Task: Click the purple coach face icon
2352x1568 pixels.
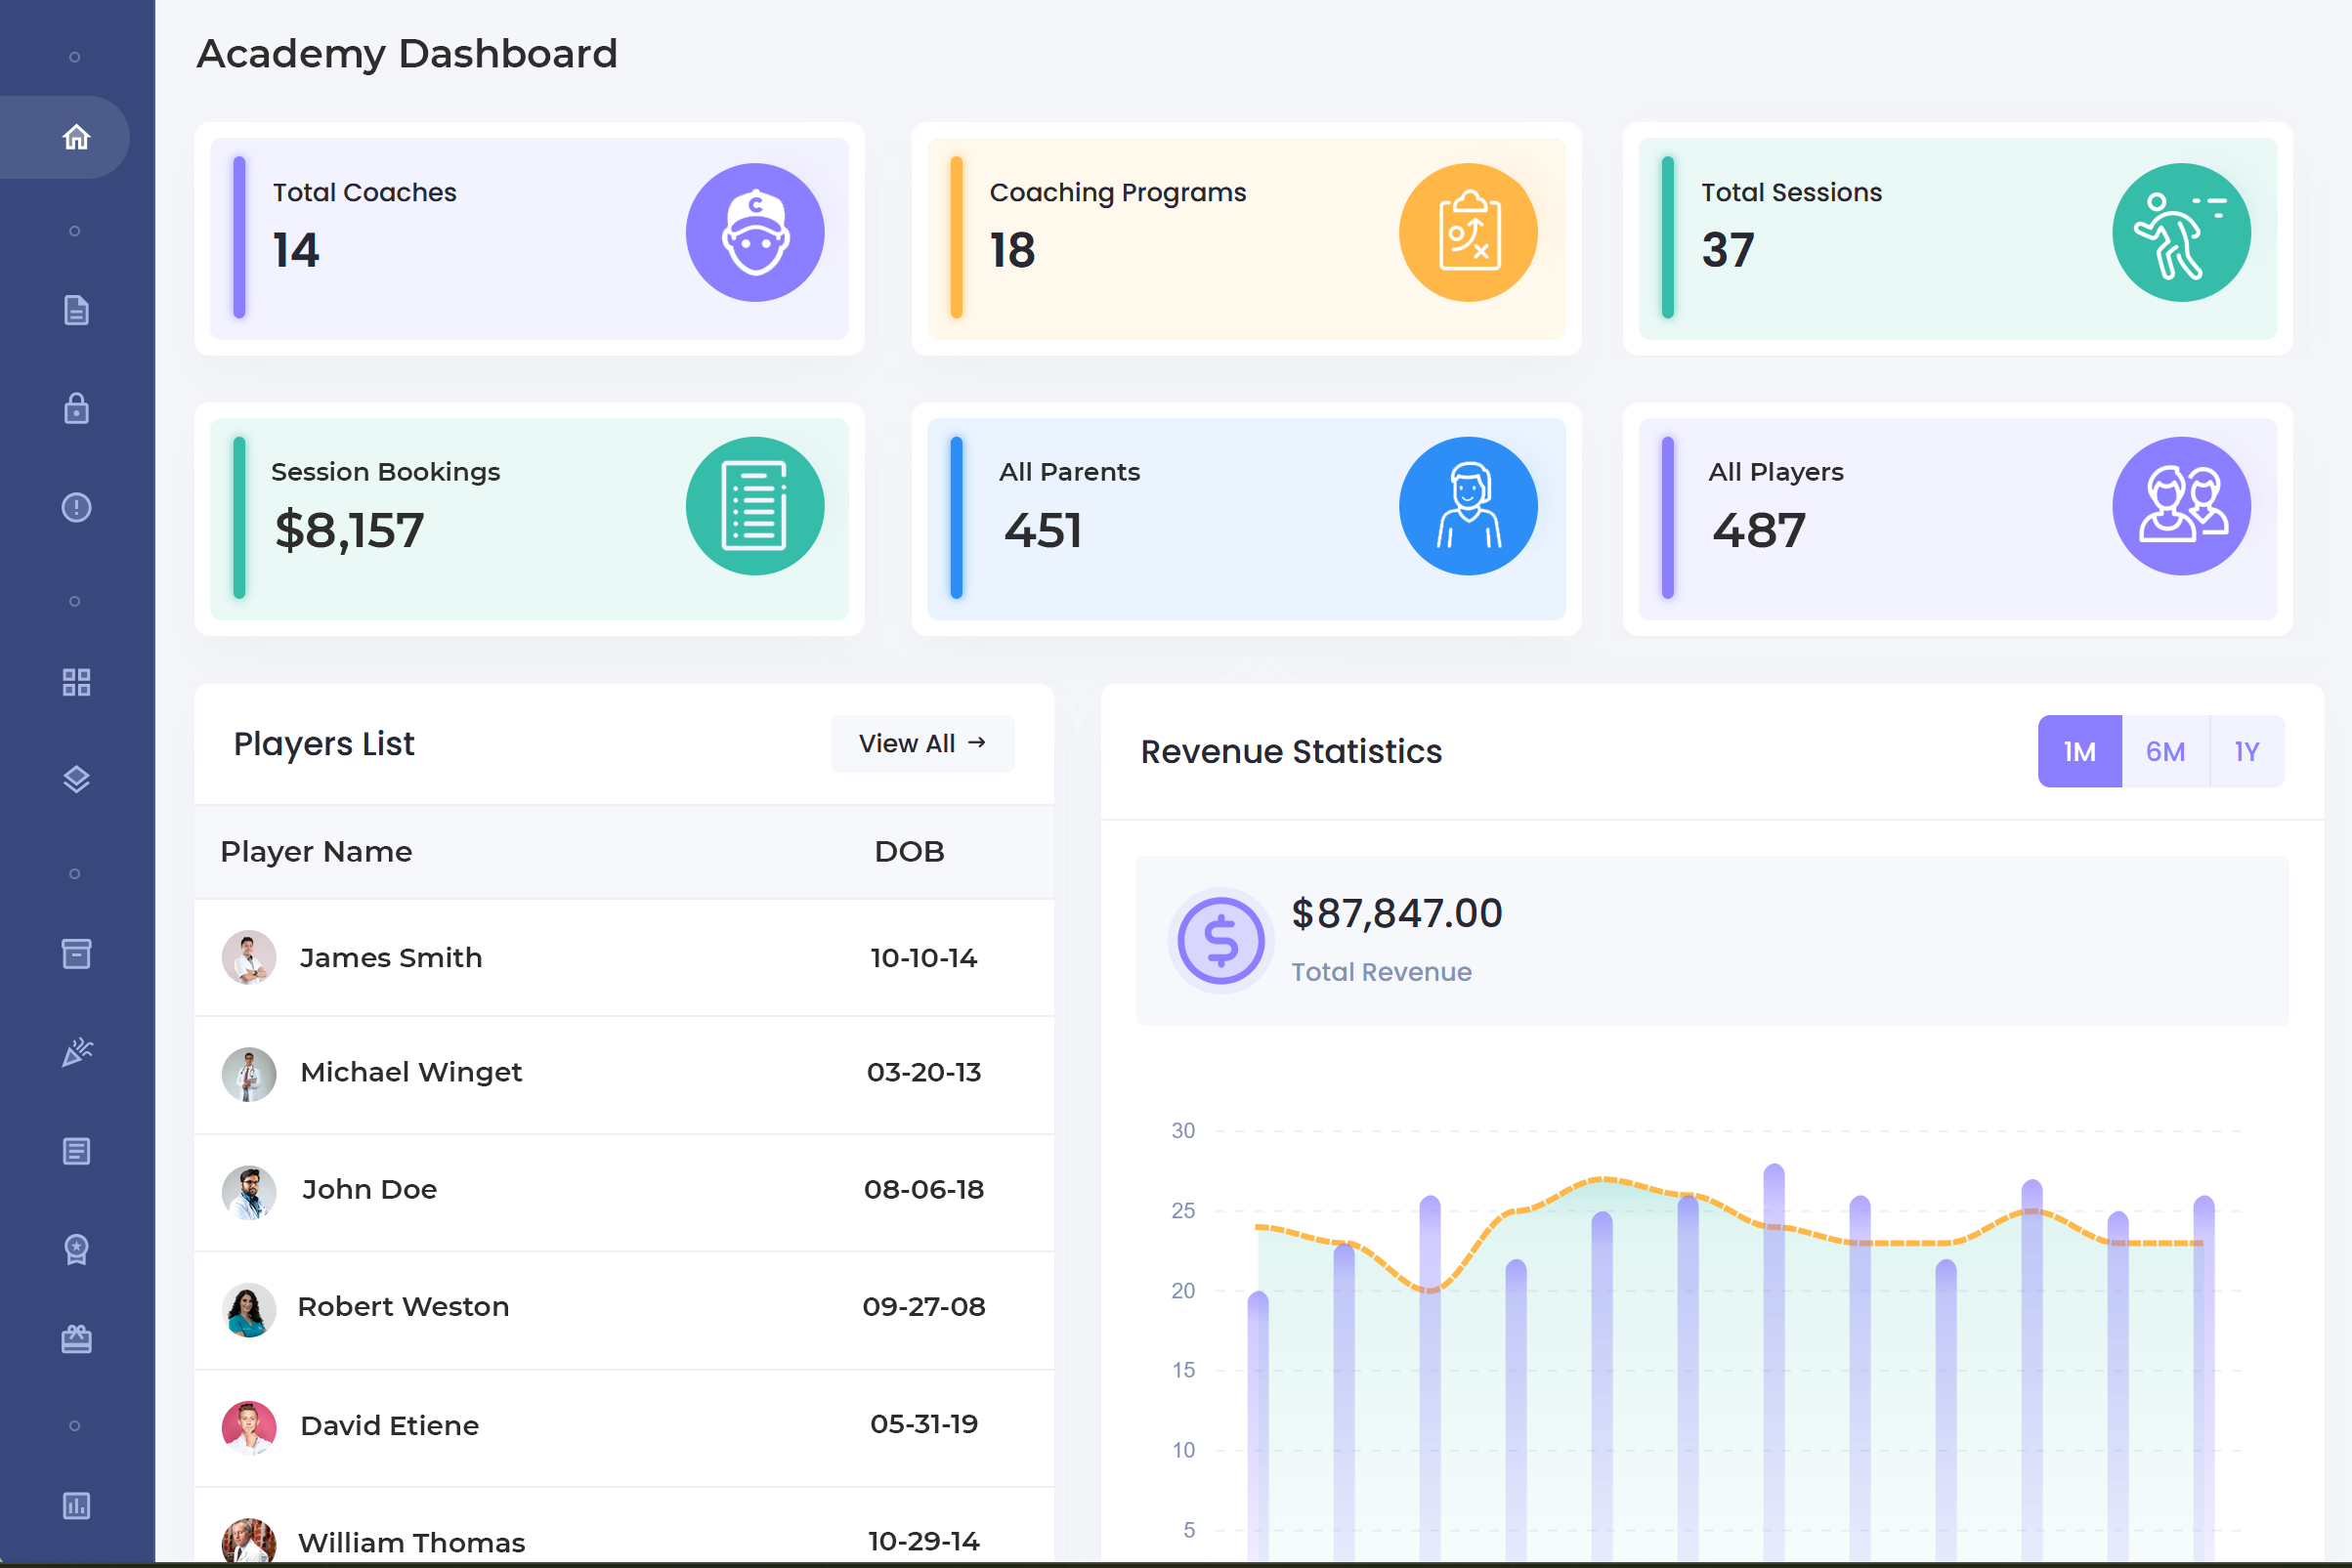Action: [755, 233]
